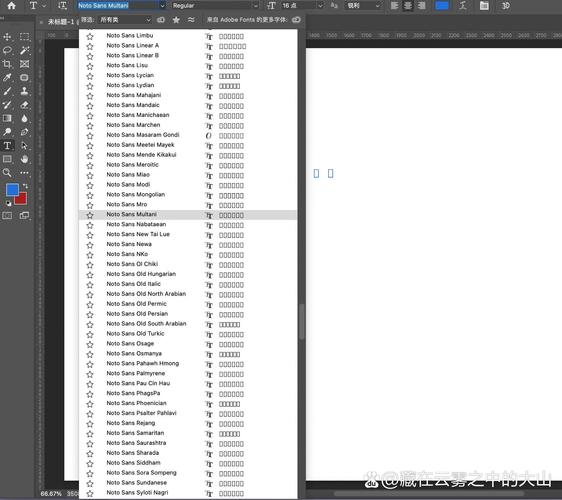Viewport: 562px width, 500px height.
Task: Open the font family dropdown arrow
Action: click(x=162, y=6)
